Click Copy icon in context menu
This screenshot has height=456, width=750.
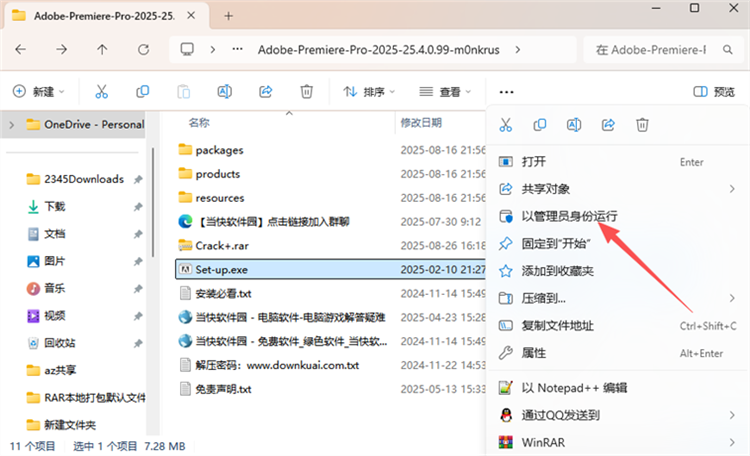540,125
